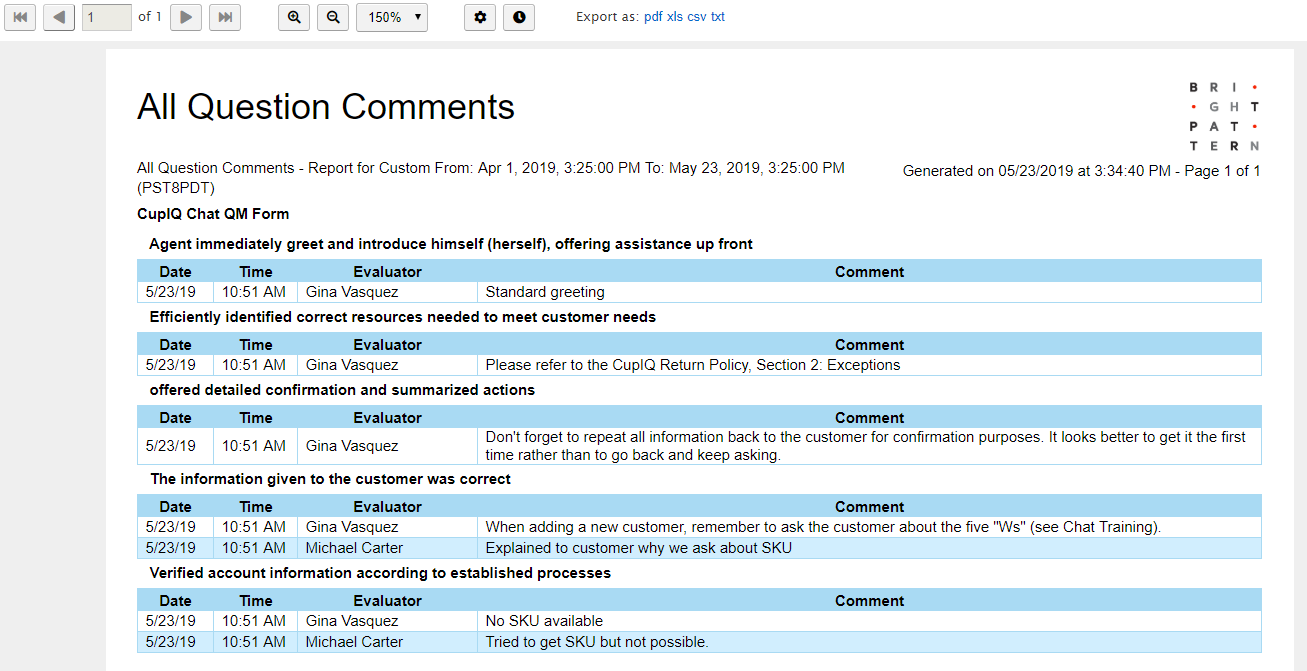The image size is (1307, 671).
Task: Click the report date range description
Action: pyautogui.click(x=491, y=177)
